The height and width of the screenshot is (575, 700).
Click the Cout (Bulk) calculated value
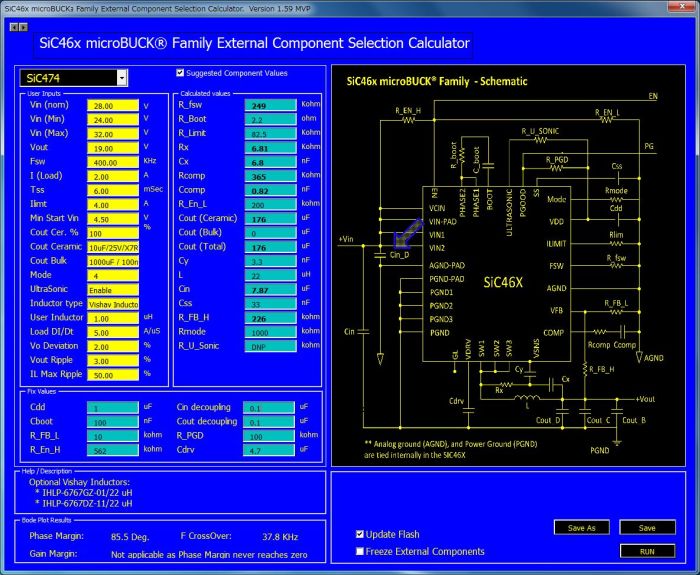pyautogui.click(x=271, y=233)
